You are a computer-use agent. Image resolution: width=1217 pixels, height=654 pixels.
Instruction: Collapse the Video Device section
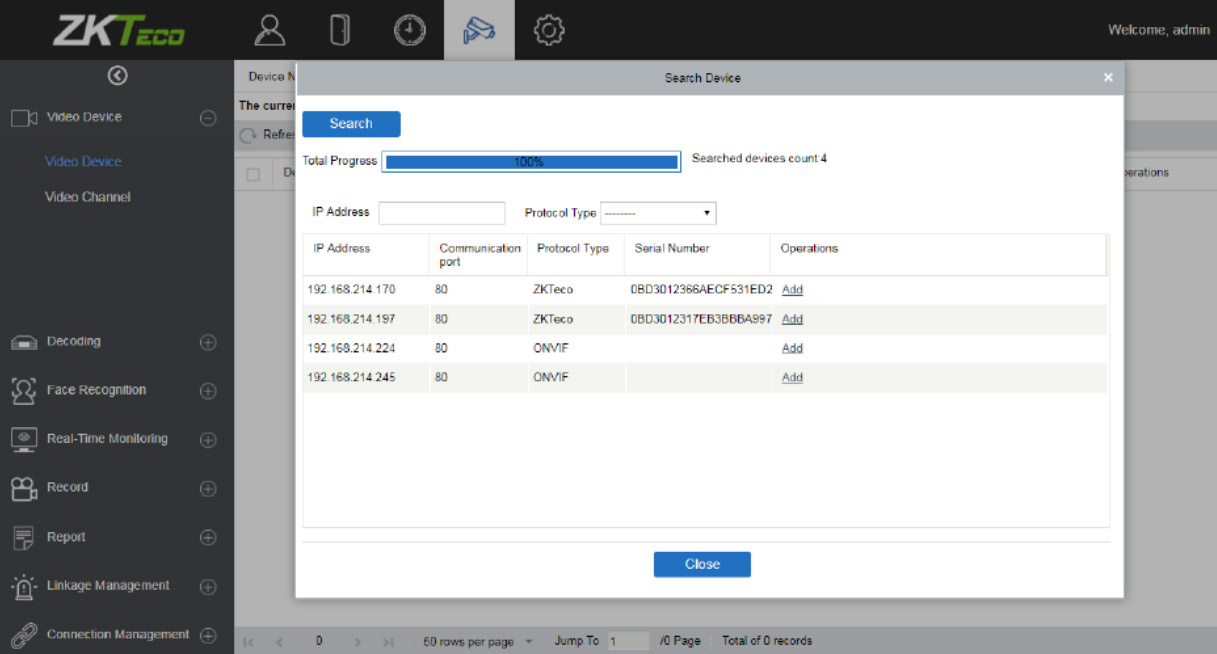click(x=208, y=118)
